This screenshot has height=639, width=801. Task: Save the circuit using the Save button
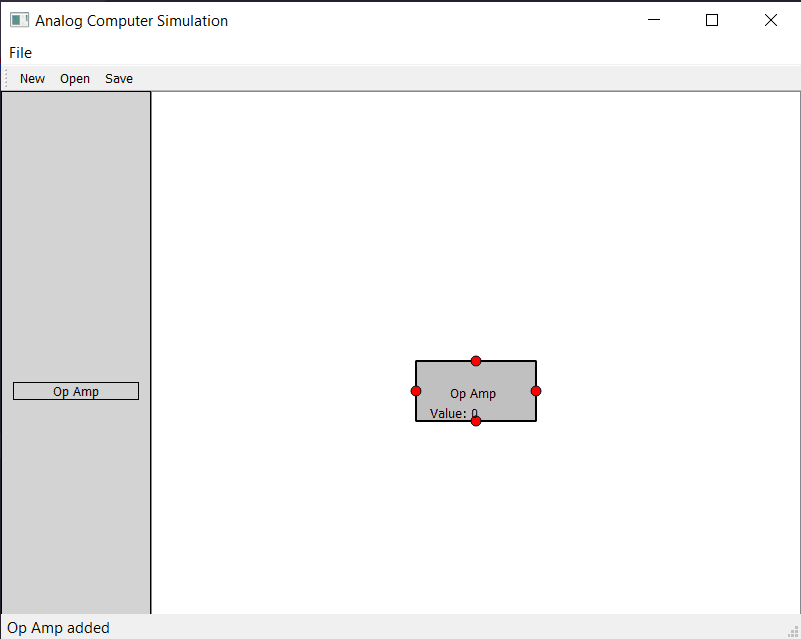(119, 78)
